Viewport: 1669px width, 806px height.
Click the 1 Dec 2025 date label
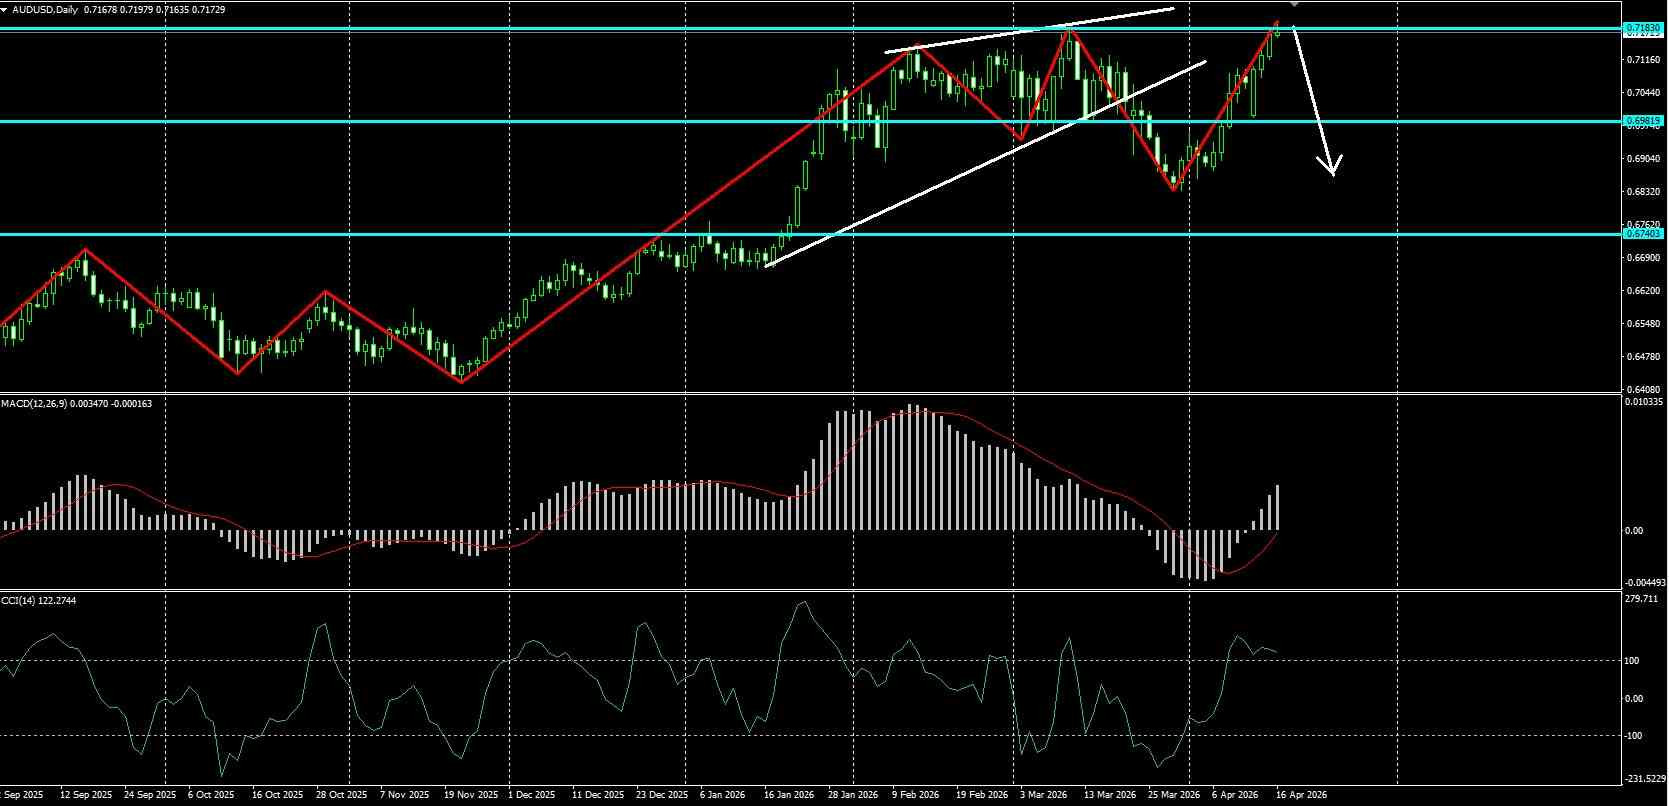click(531, 795)
